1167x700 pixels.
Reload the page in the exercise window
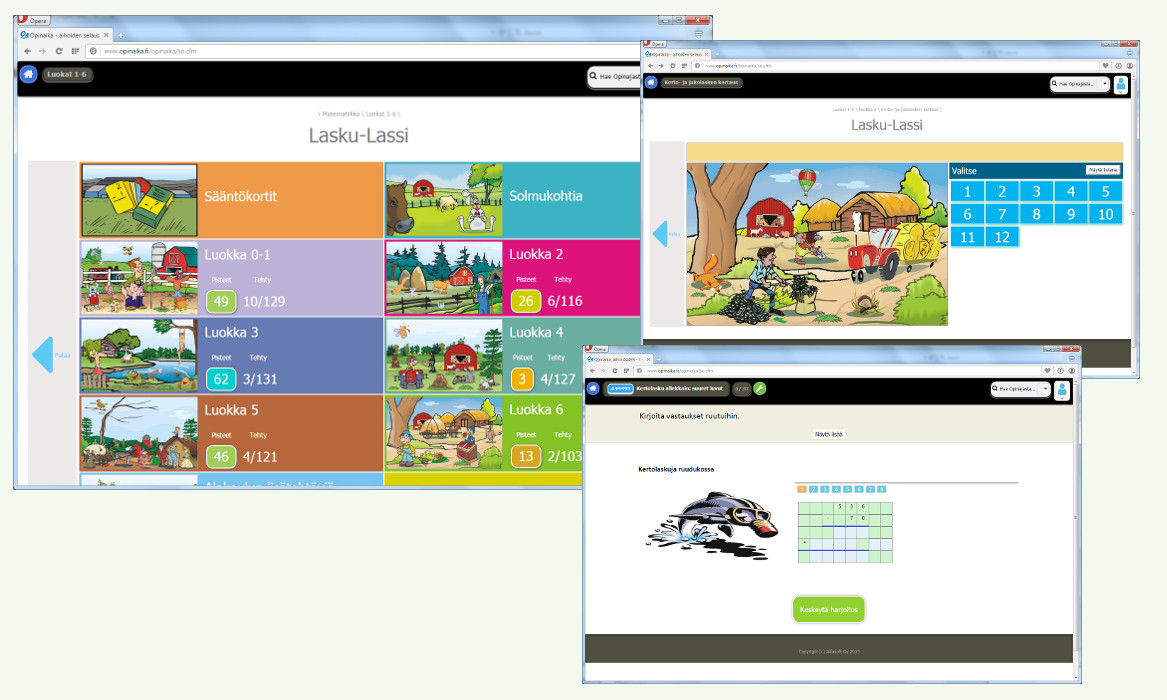[x=615, y=370]
